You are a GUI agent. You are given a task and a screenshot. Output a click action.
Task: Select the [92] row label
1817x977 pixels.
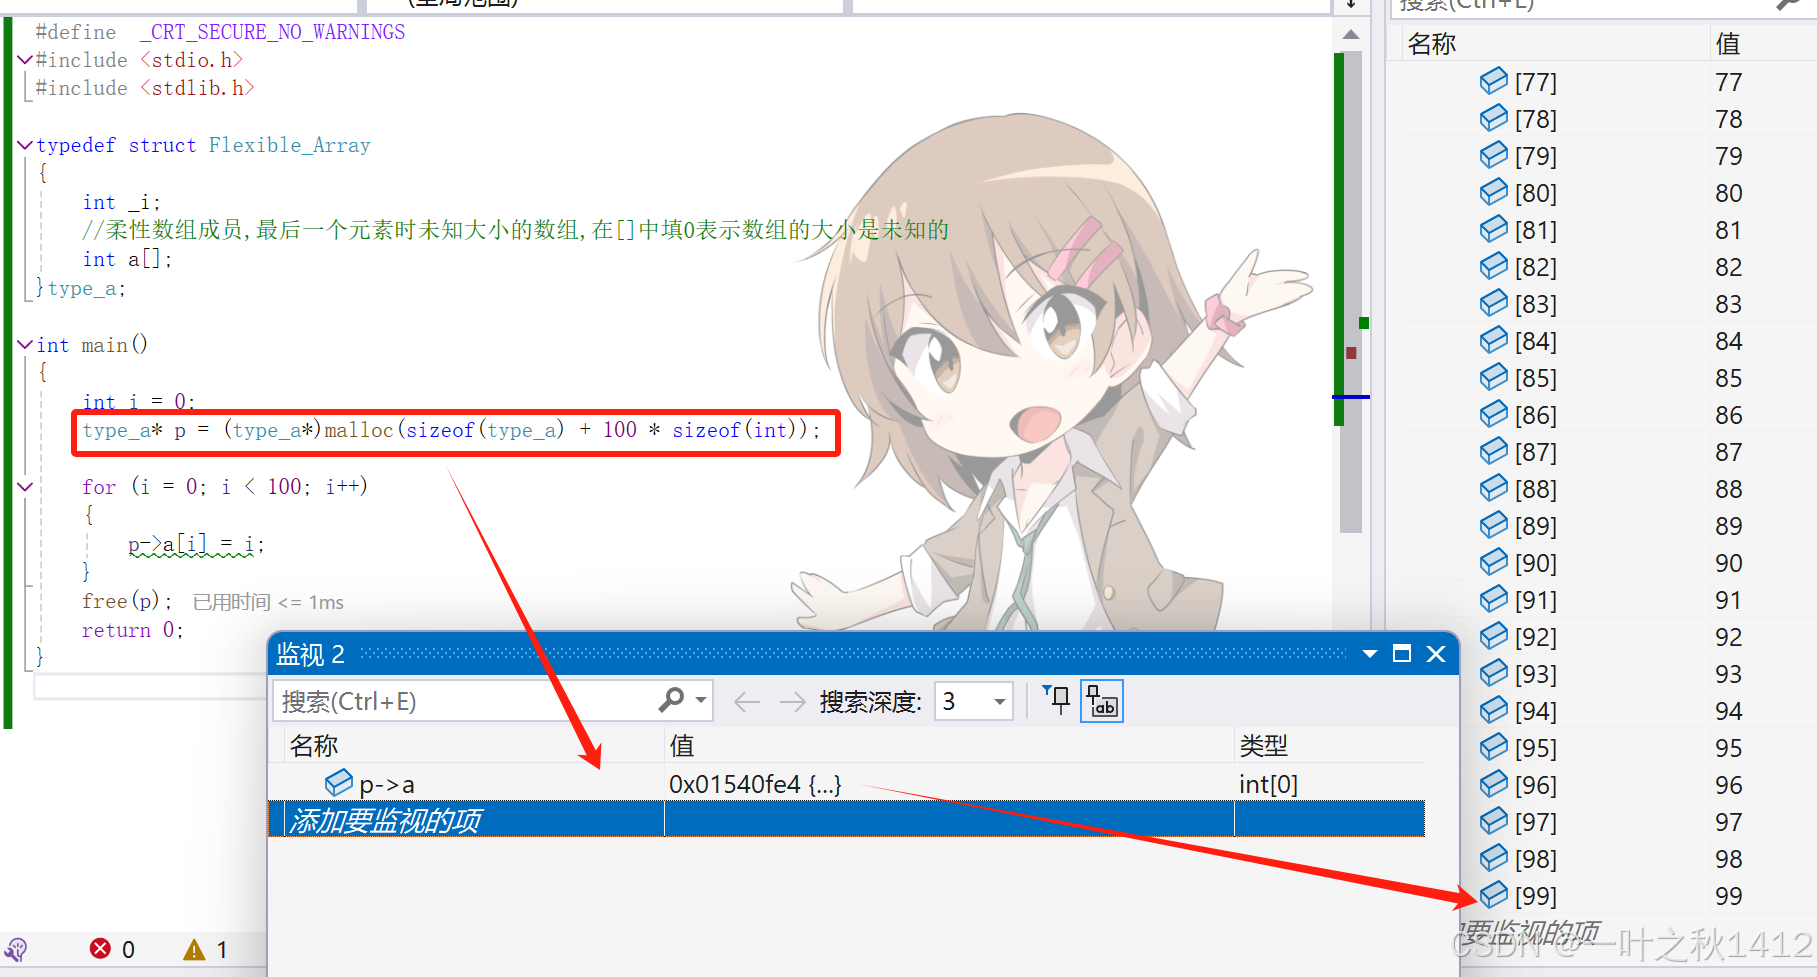(x=1536, y=637)
